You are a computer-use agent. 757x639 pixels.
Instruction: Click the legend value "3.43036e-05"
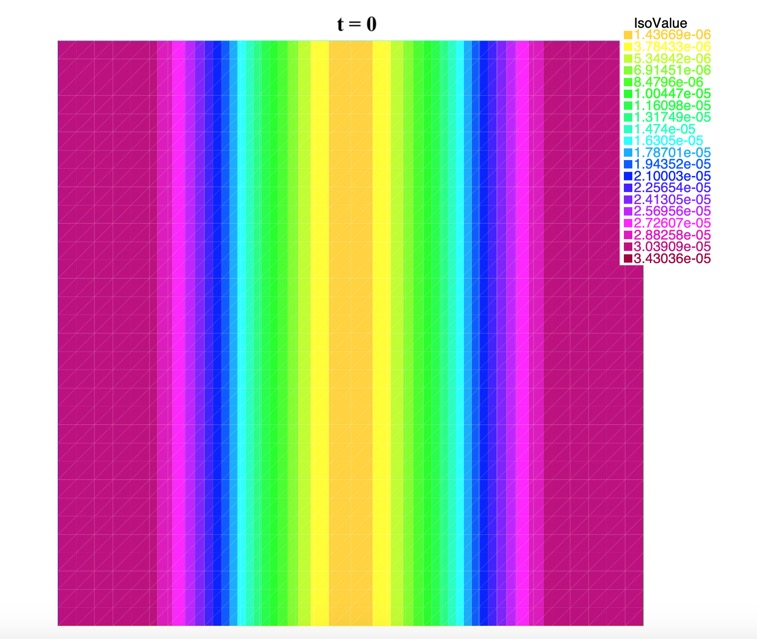672,259
